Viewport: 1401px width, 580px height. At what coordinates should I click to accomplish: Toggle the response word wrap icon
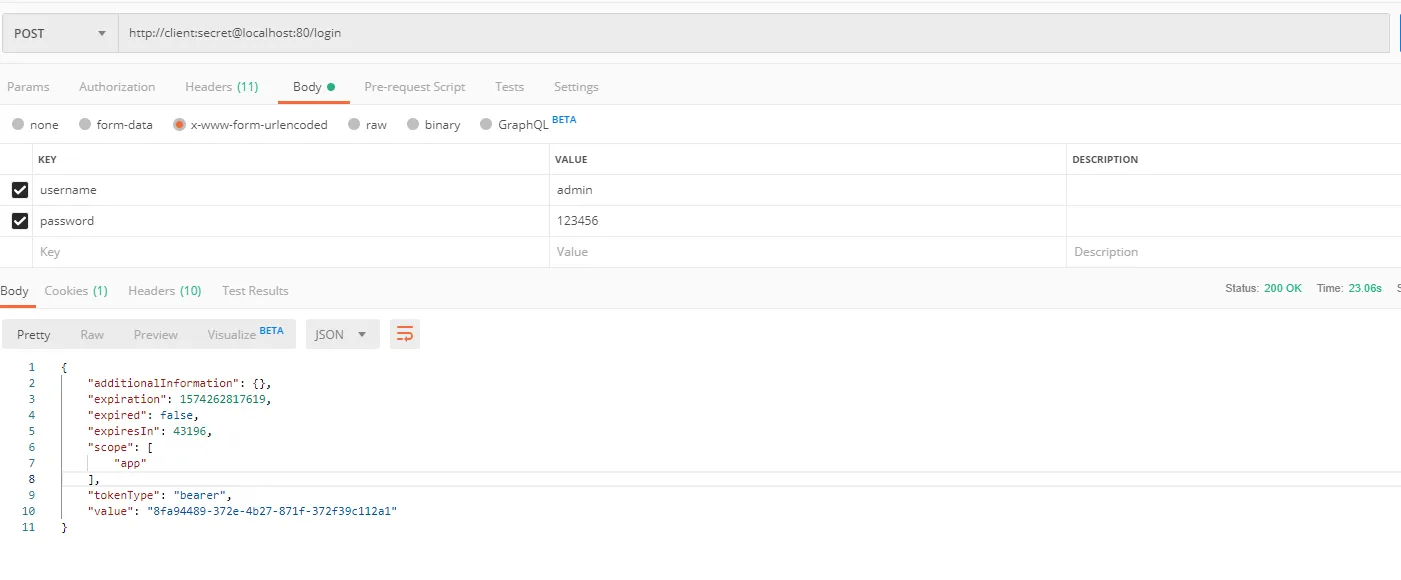[x=405, y=335]
